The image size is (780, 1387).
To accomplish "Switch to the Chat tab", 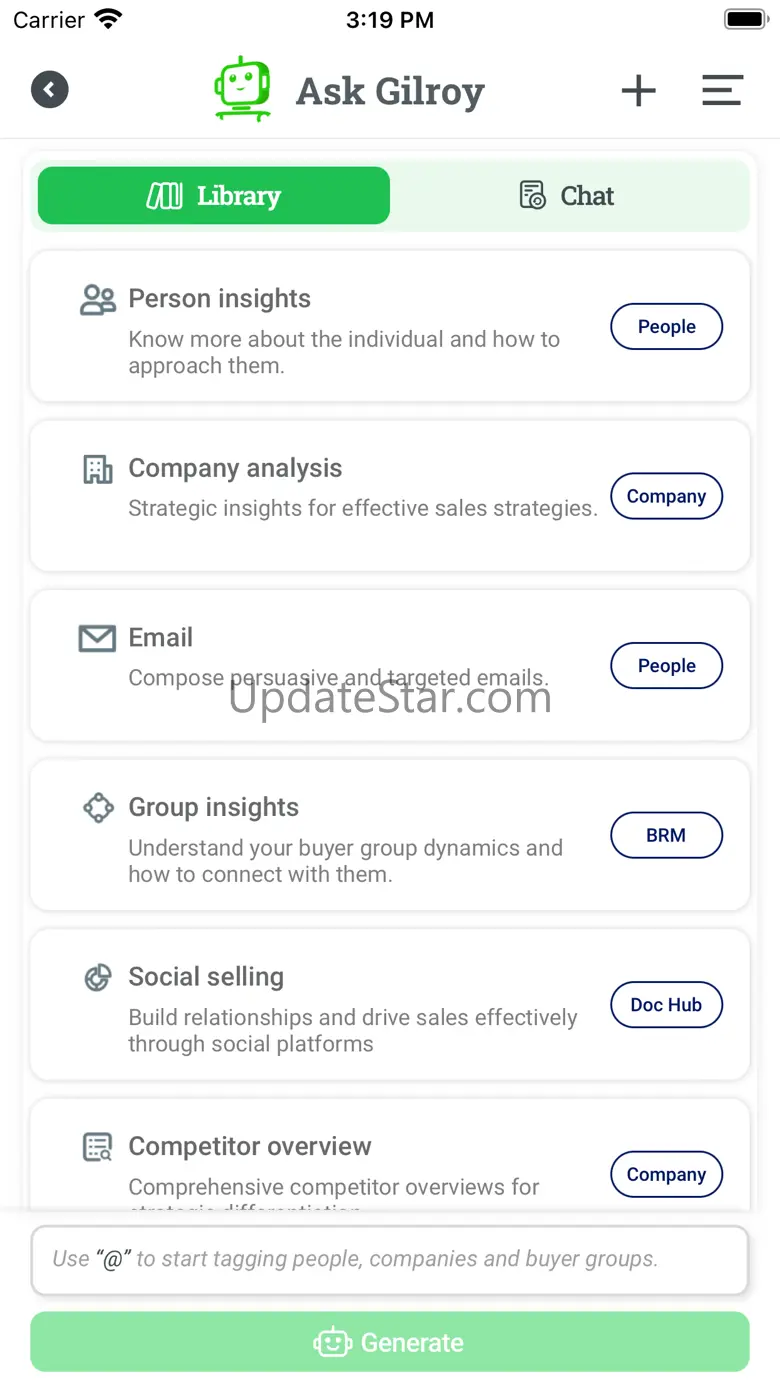I will tap(567, 196).
